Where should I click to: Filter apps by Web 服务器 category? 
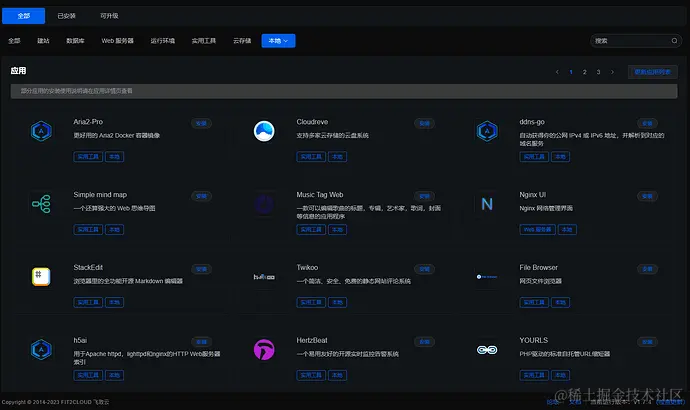(x=117, y=41)
